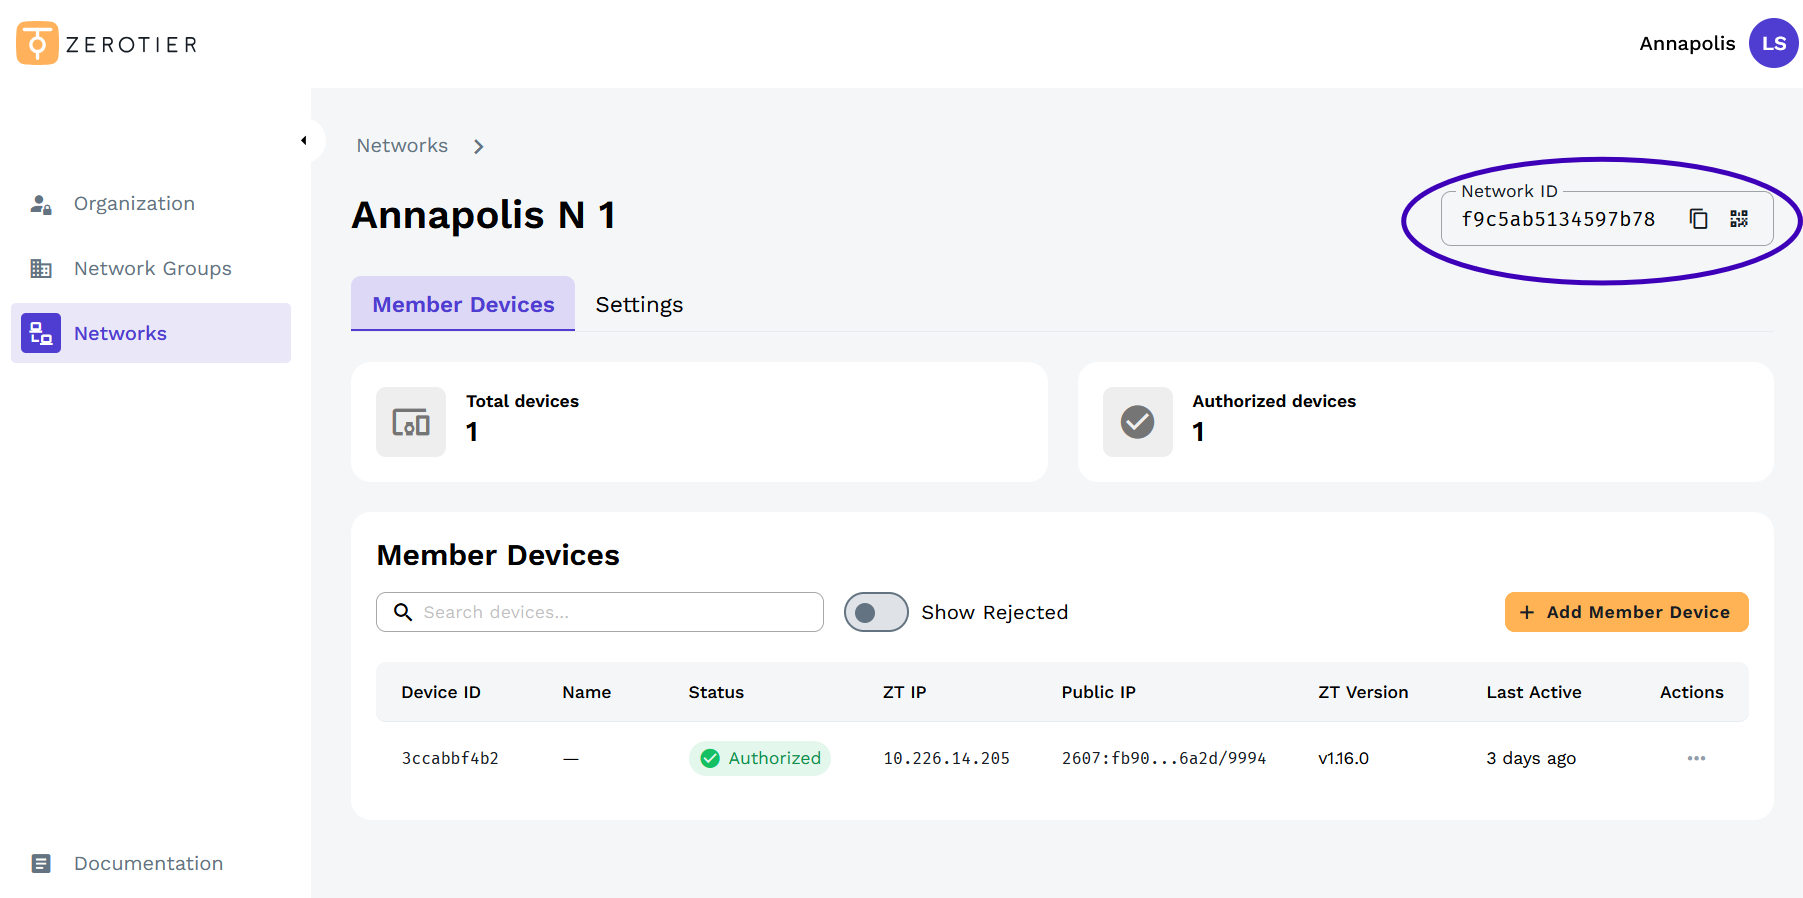Click the Name column header

587,692
